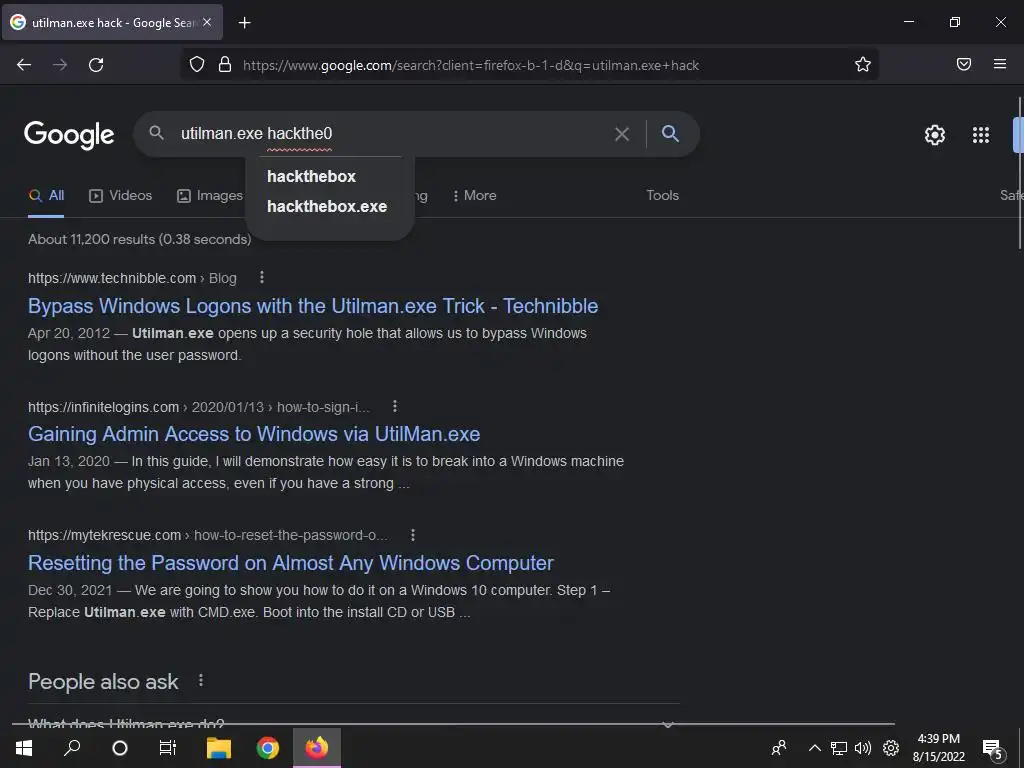The image size is (1024, 768).
Task: Click the Firefox taskbar icon
Action: pyautogui.click(x=317, y=747)
